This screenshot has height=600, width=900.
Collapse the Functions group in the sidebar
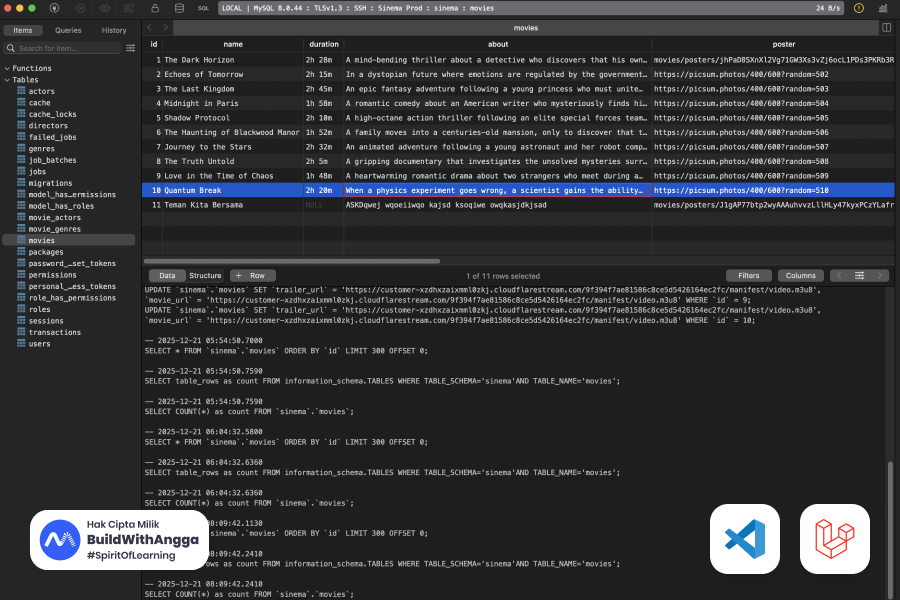pos(9,68)
